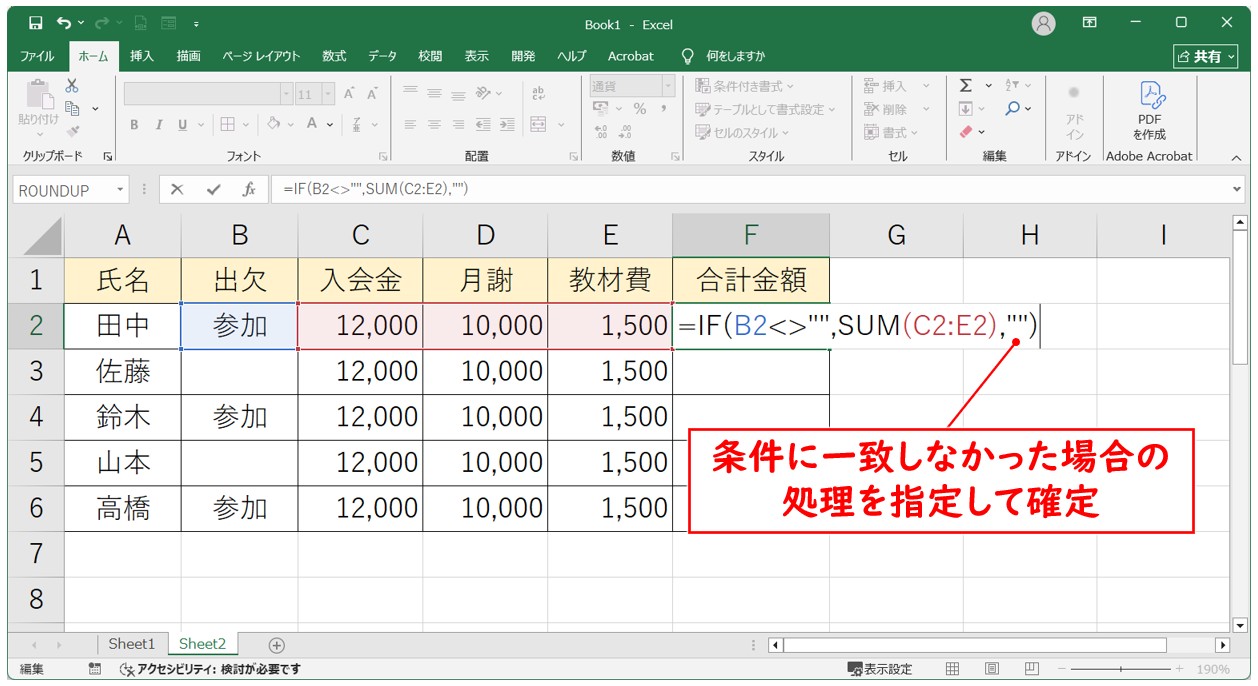Click the Cut scissors icon
The width and height of the screenshot is (1258, 686).
72,86
